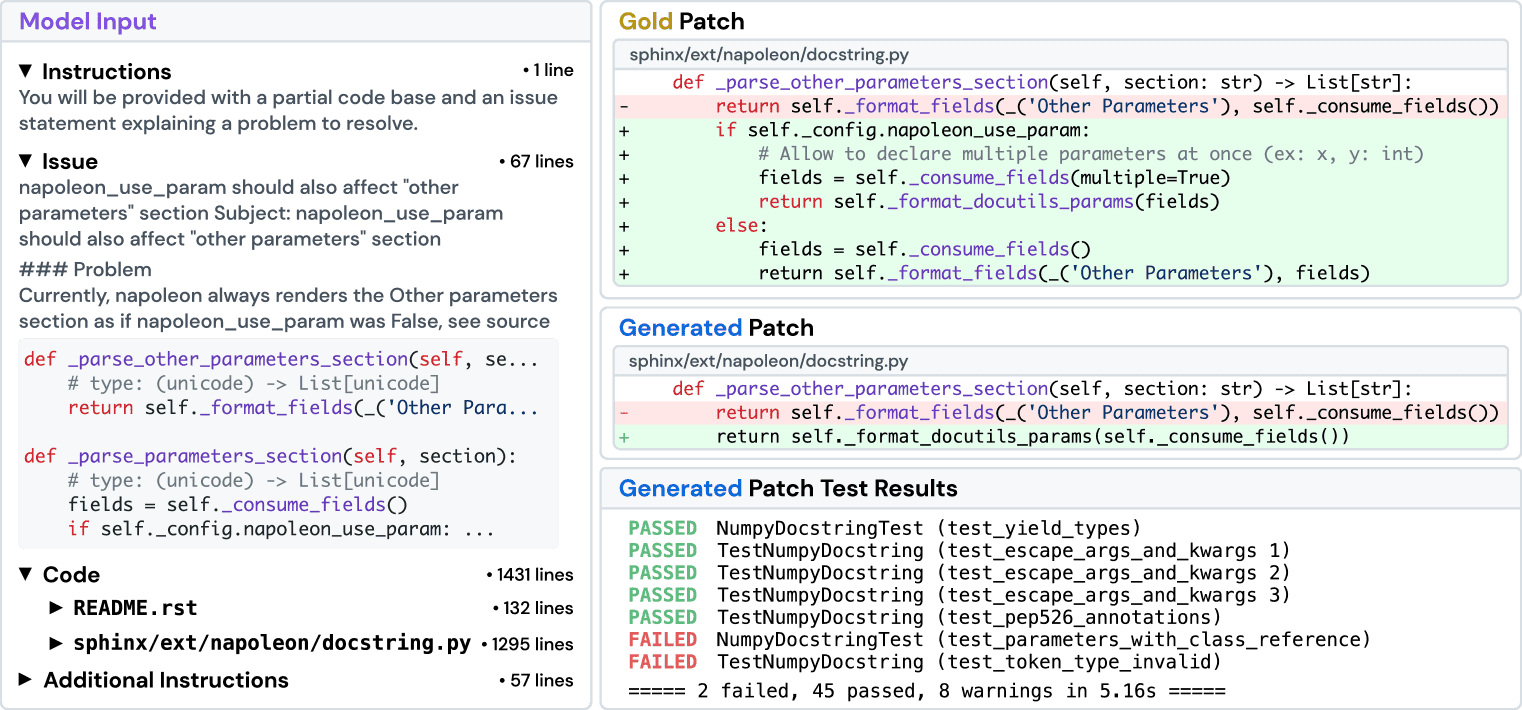1522x710 pixels.
Task: Click the code snippet box in Issue
Action: pyautogui.click(x=288, y=443)
